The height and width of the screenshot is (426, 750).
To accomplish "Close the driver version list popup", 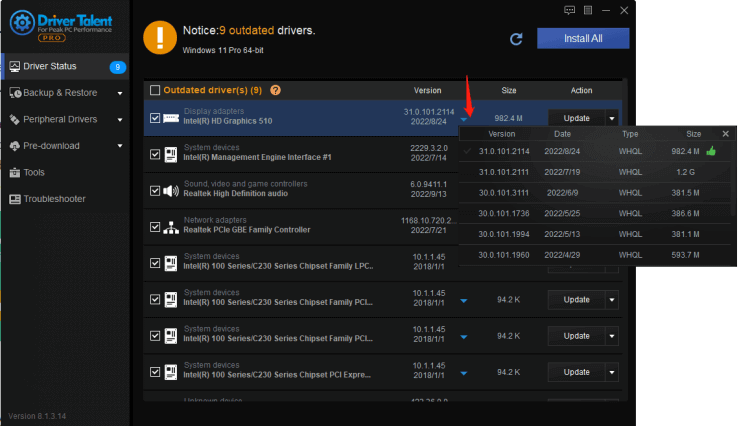I will point(725,133).
